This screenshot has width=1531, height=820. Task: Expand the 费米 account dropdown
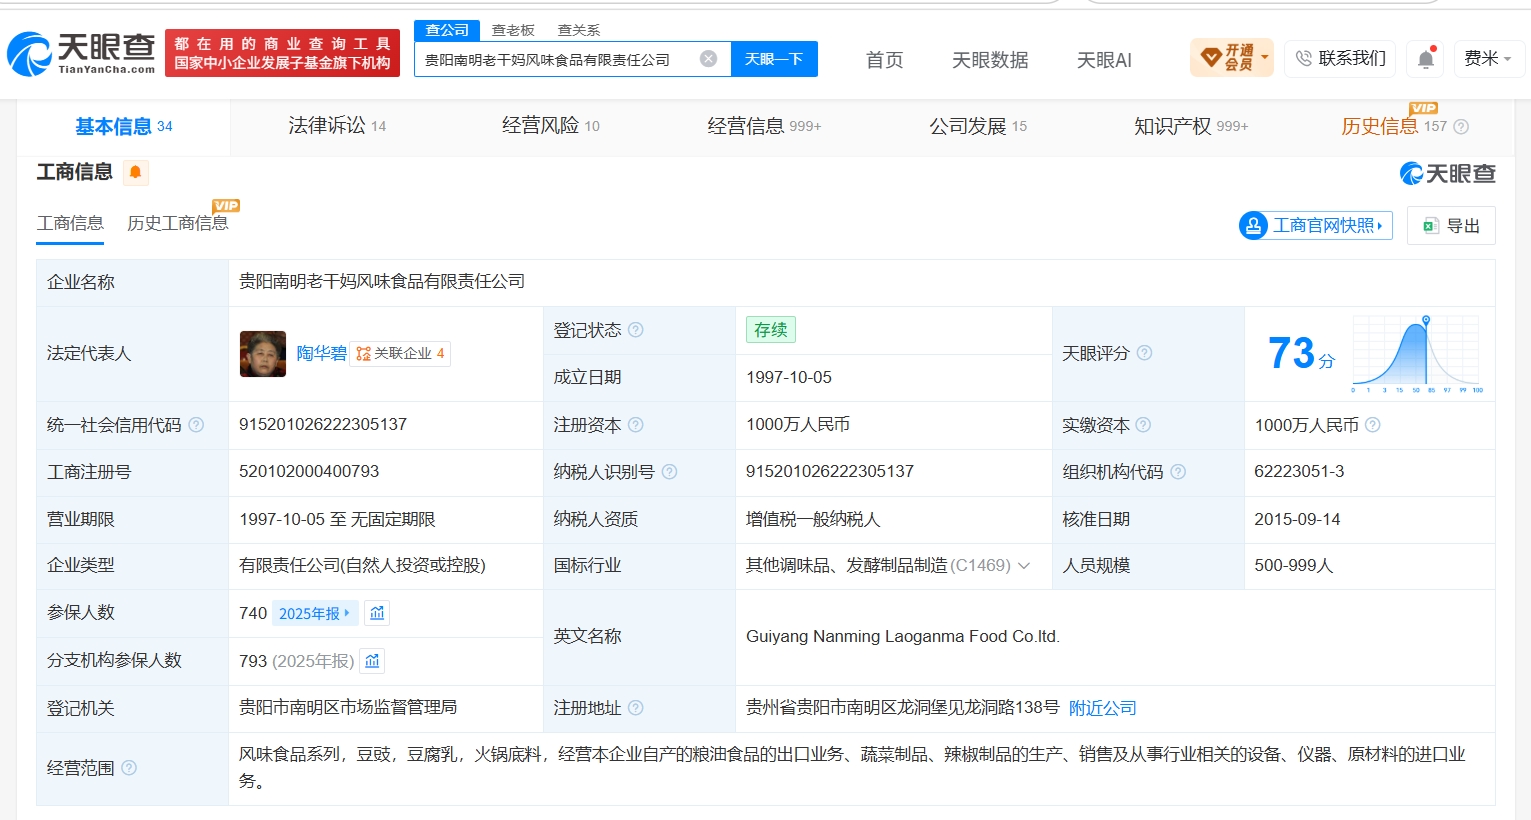1489,59
